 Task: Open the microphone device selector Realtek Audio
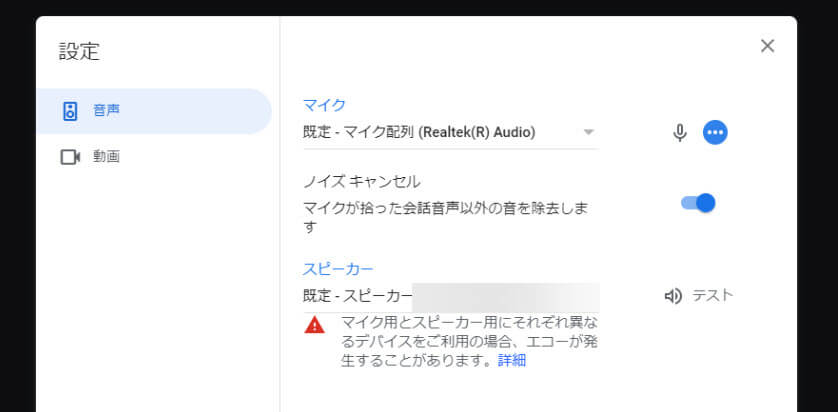click(x=451, y=133)
